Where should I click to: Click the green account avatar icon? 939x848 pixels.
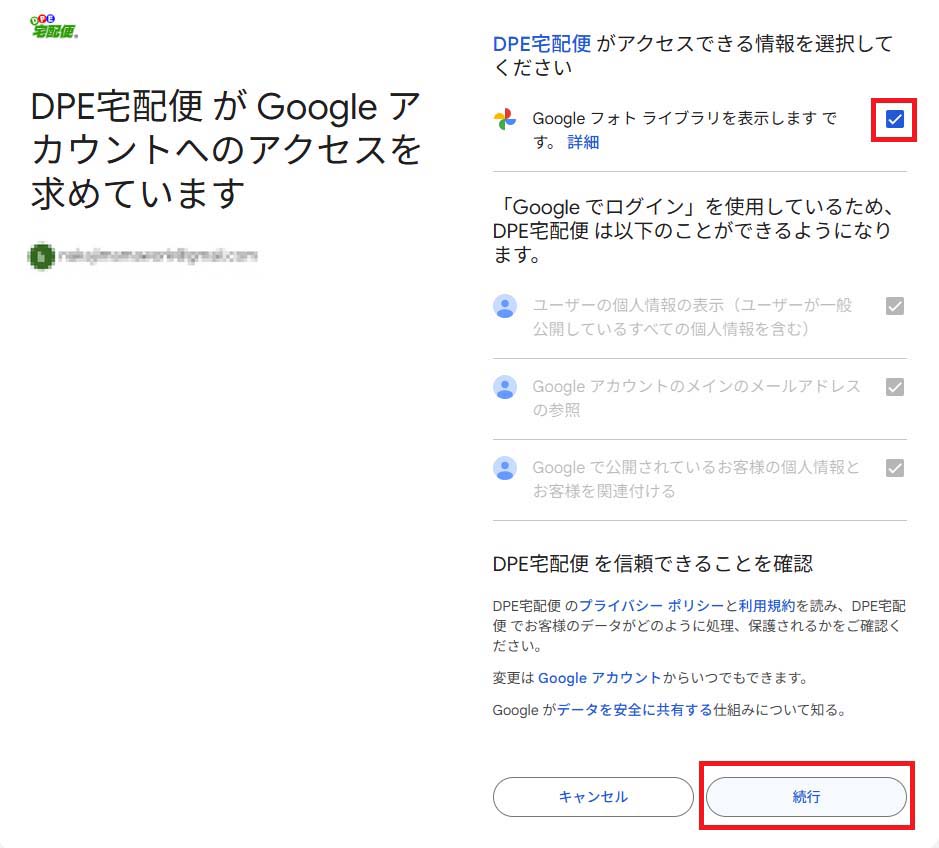point(41,256)
